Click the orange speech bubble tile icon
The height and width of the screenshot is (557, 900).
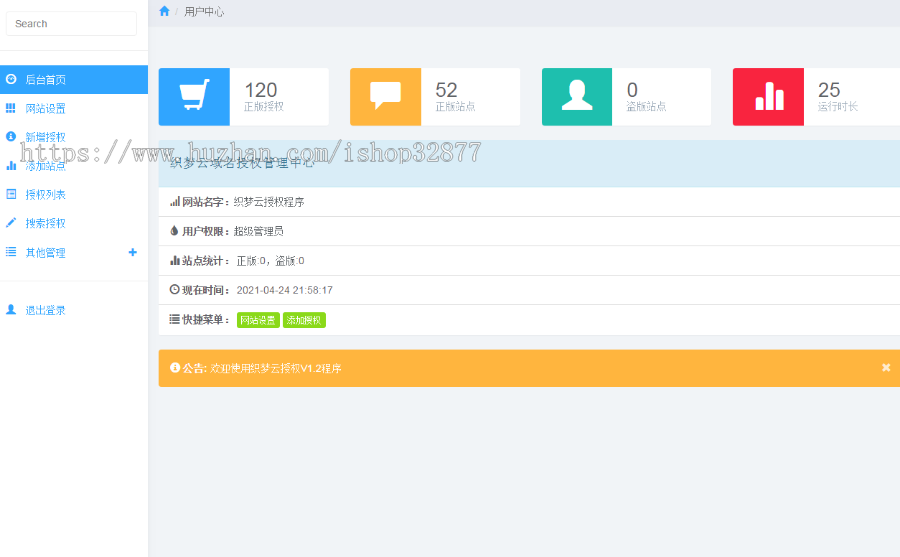[x=385, y=96]
